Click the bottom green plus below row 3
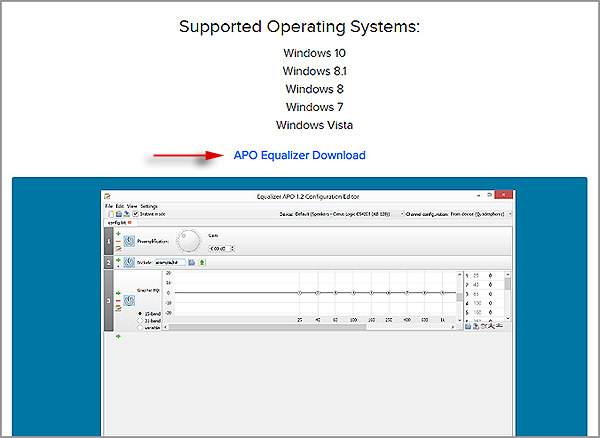600x438 pixels. pos(118,336)
